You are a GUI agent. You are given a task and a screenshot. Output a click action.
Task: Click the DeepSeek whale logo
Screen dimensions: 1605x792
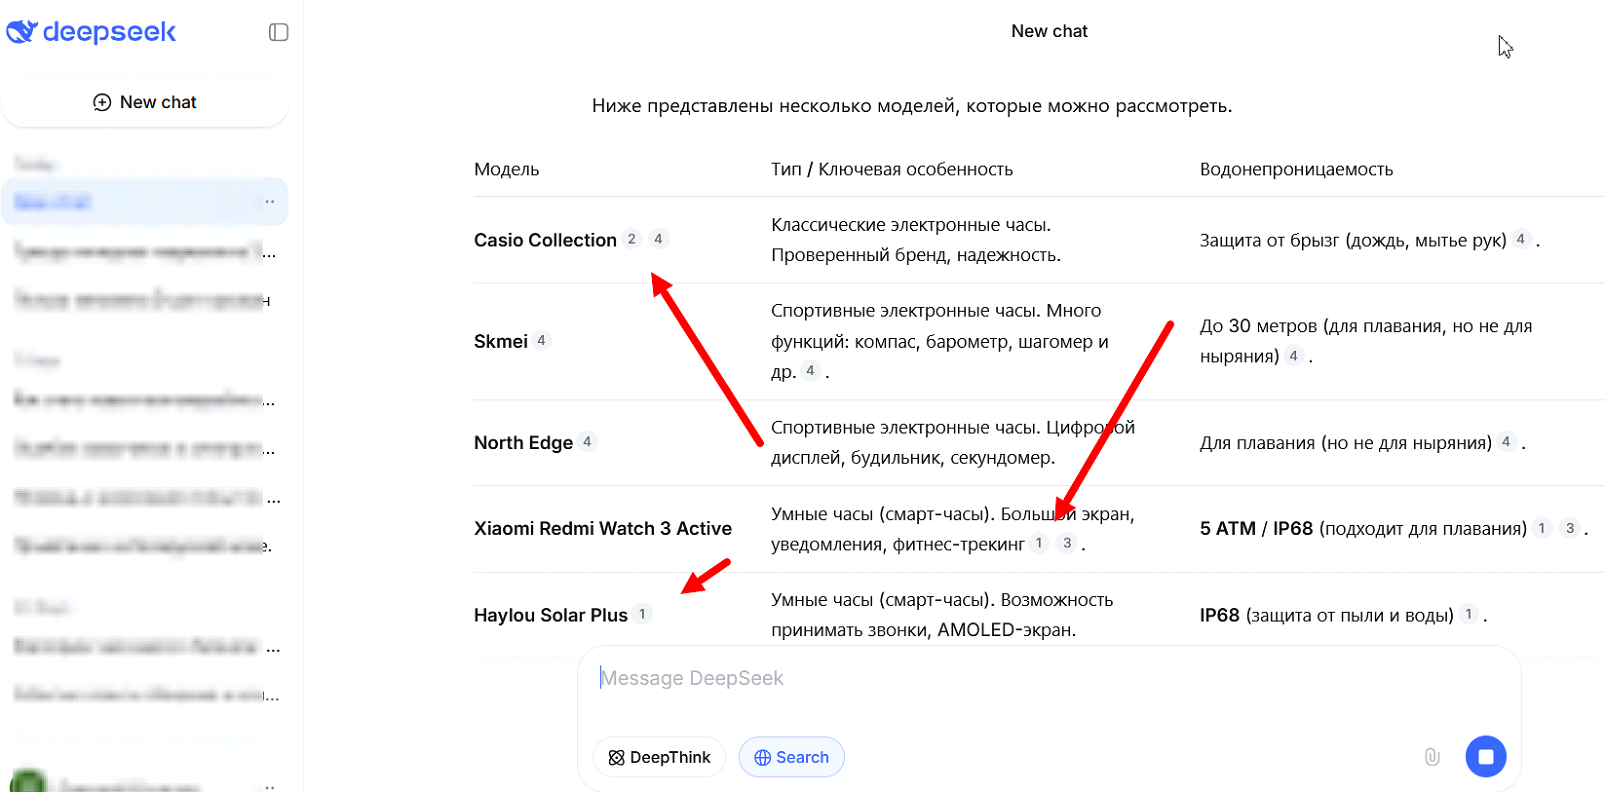(x=22, y=32)
